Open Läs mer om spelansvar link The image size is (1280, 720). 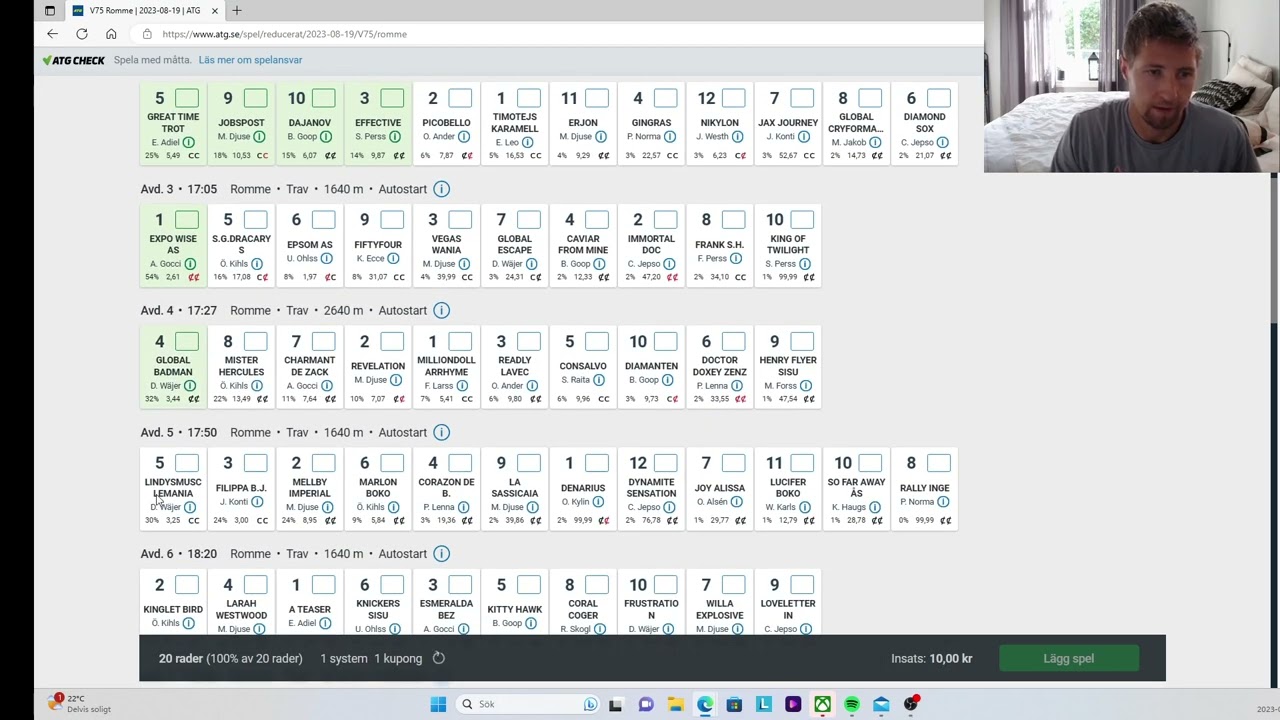pos(250,60)
